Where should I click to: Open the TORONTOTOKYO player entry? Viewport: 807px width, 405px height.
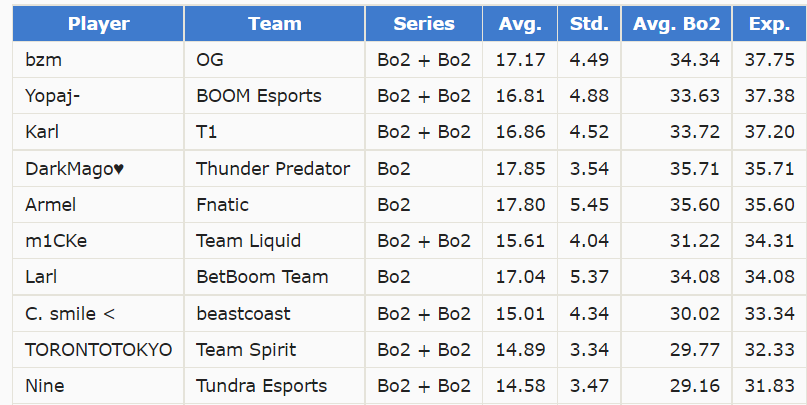coord(98,350)
